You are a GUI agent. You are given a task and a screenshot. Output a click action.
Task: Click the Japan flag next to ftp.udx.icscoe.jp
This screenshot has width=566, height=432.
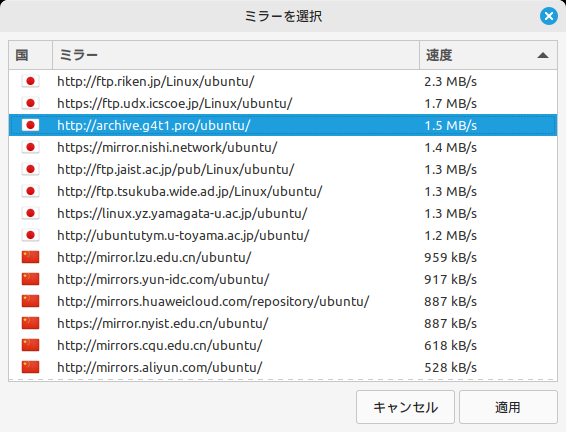tap(30, 103)
